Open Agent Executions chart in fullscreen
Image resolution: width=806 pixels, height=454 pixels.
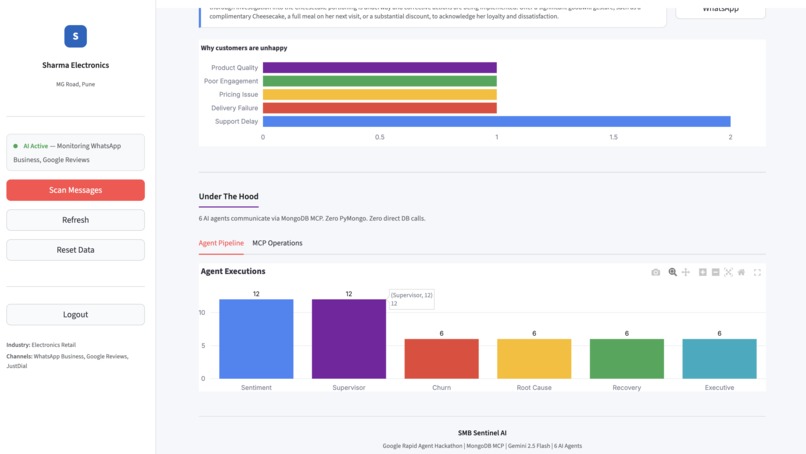[757, 273]
